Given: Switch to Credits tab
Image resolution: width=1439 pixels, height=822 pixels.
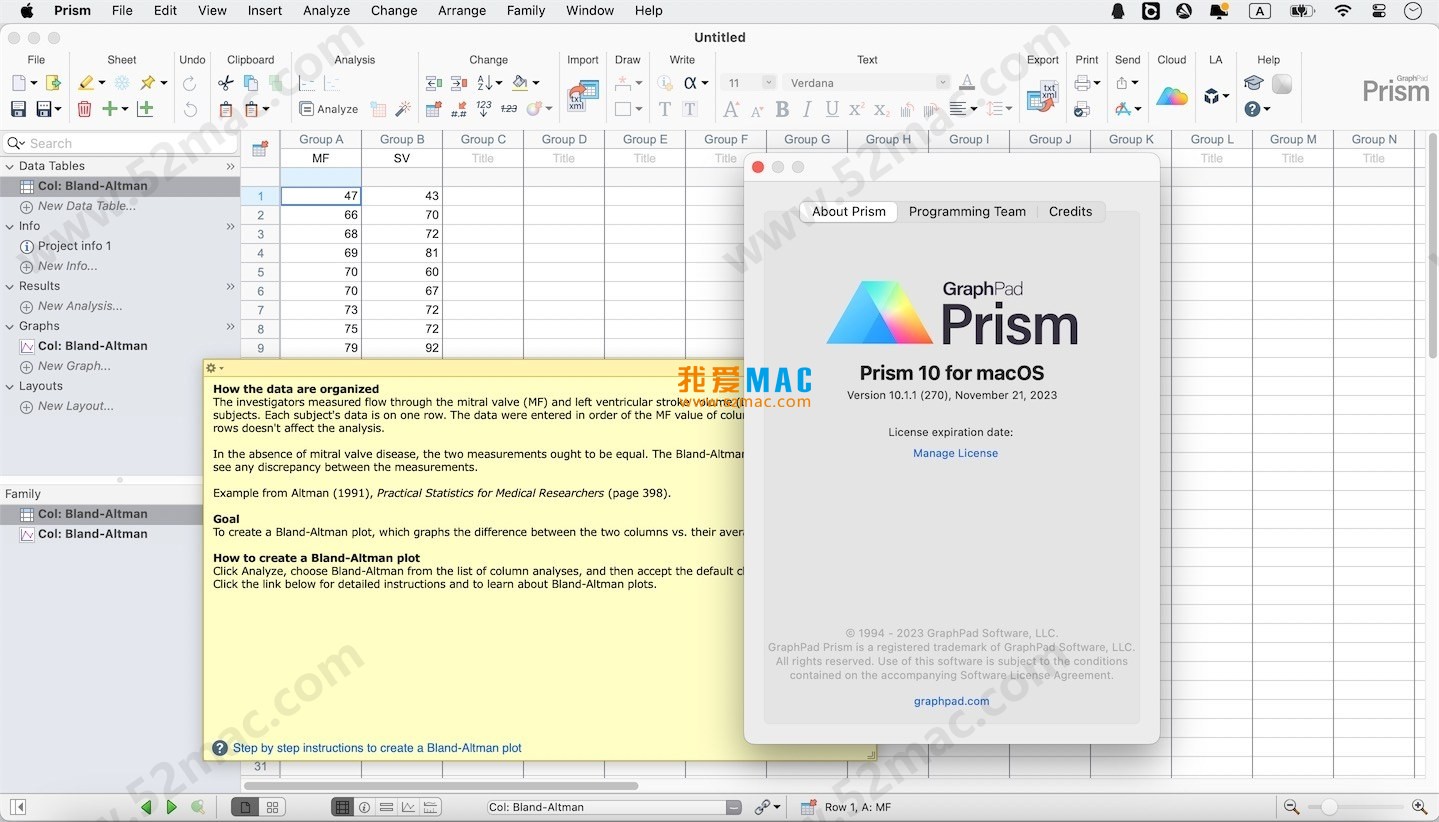Looking at the screenshot, I should coord(1070,211).
